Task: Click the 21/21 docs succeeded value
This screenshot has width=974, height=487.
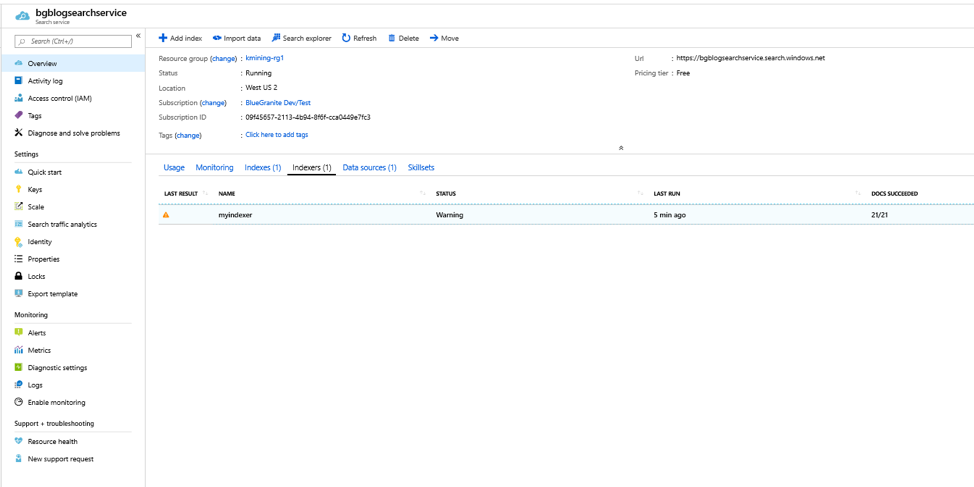Action: 881,215
